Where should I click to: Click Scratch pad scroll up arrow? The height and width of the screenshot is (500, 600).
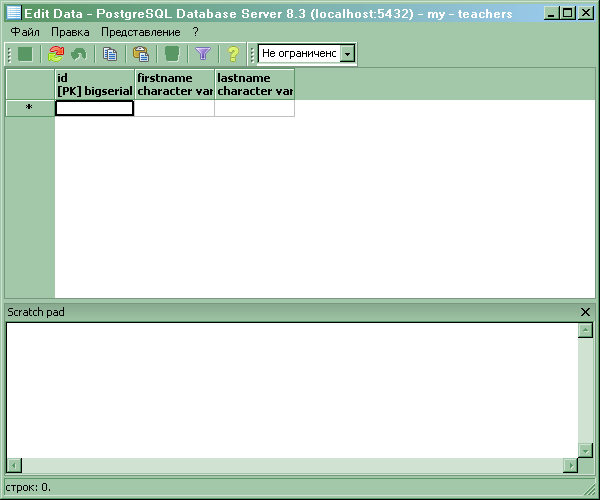pos(585,330)
